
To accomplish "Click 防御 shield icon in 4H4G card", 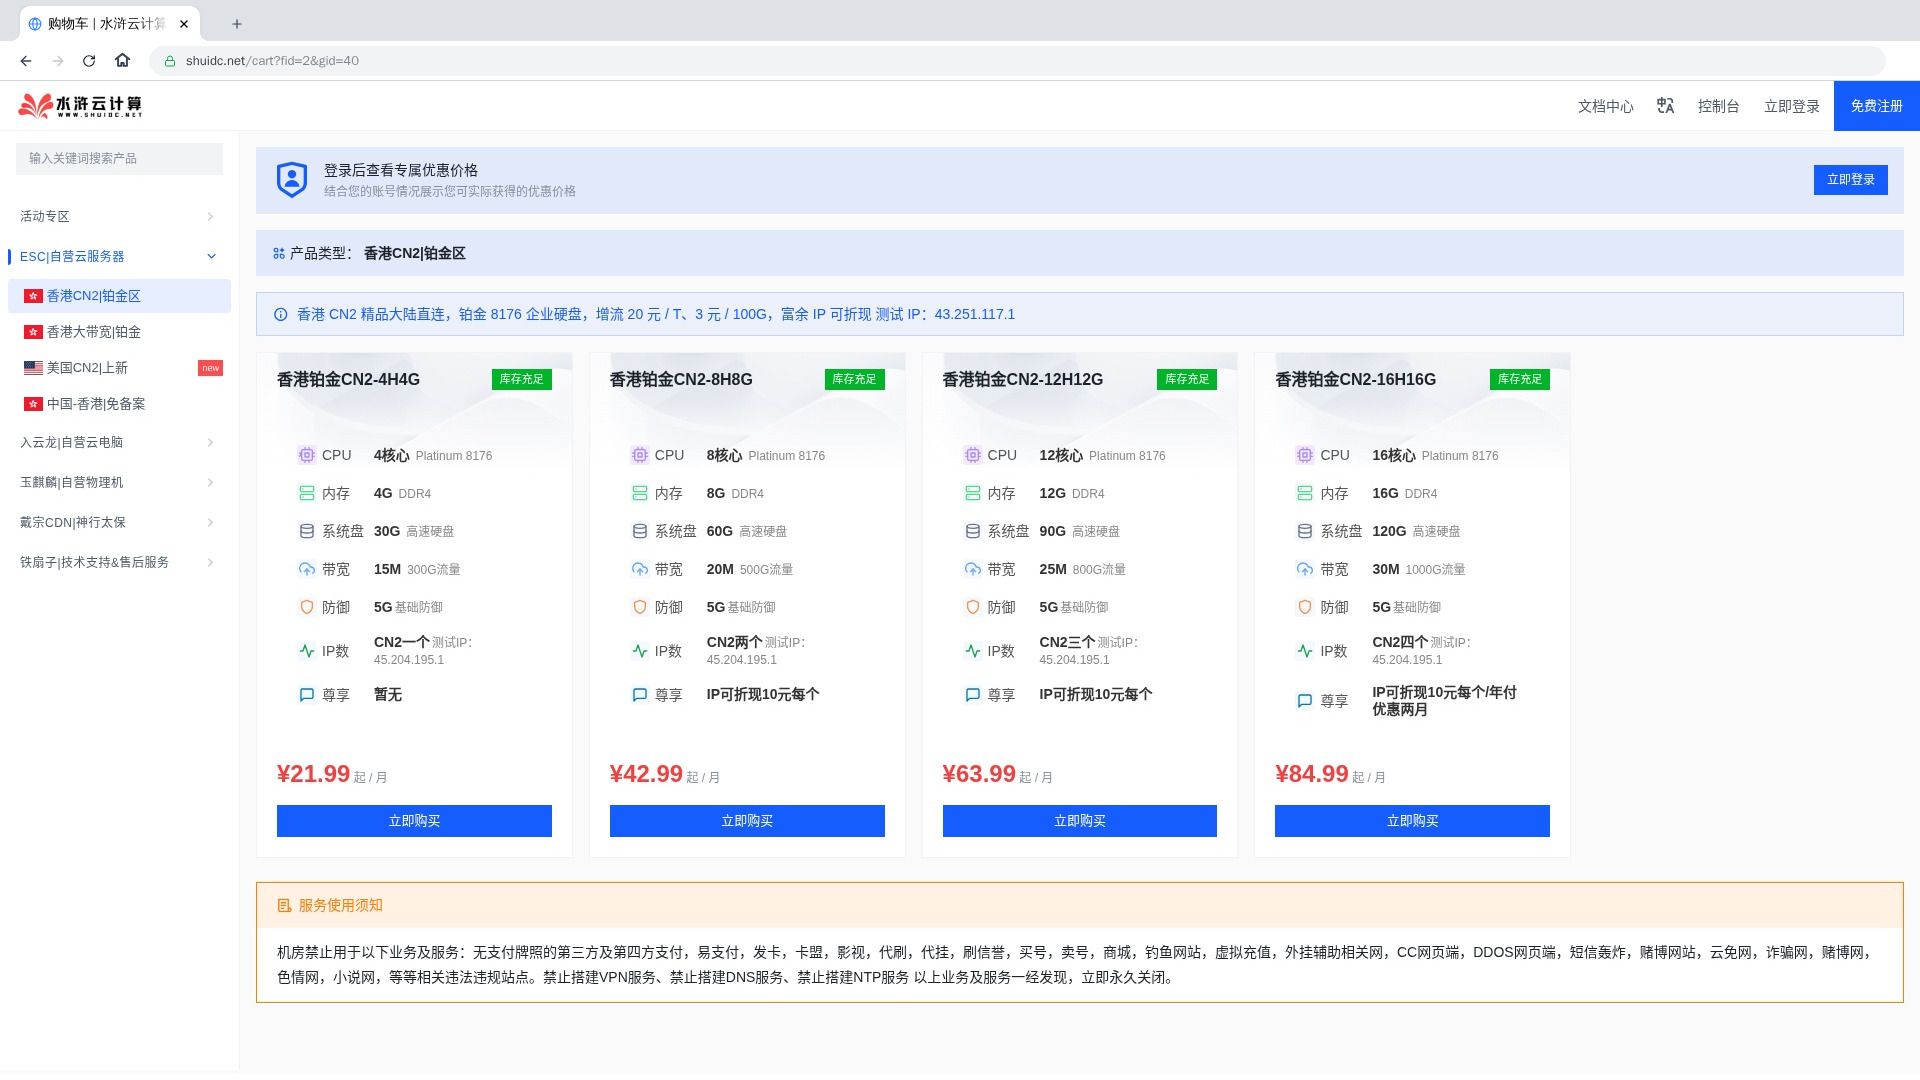I will tap(306, 608).
